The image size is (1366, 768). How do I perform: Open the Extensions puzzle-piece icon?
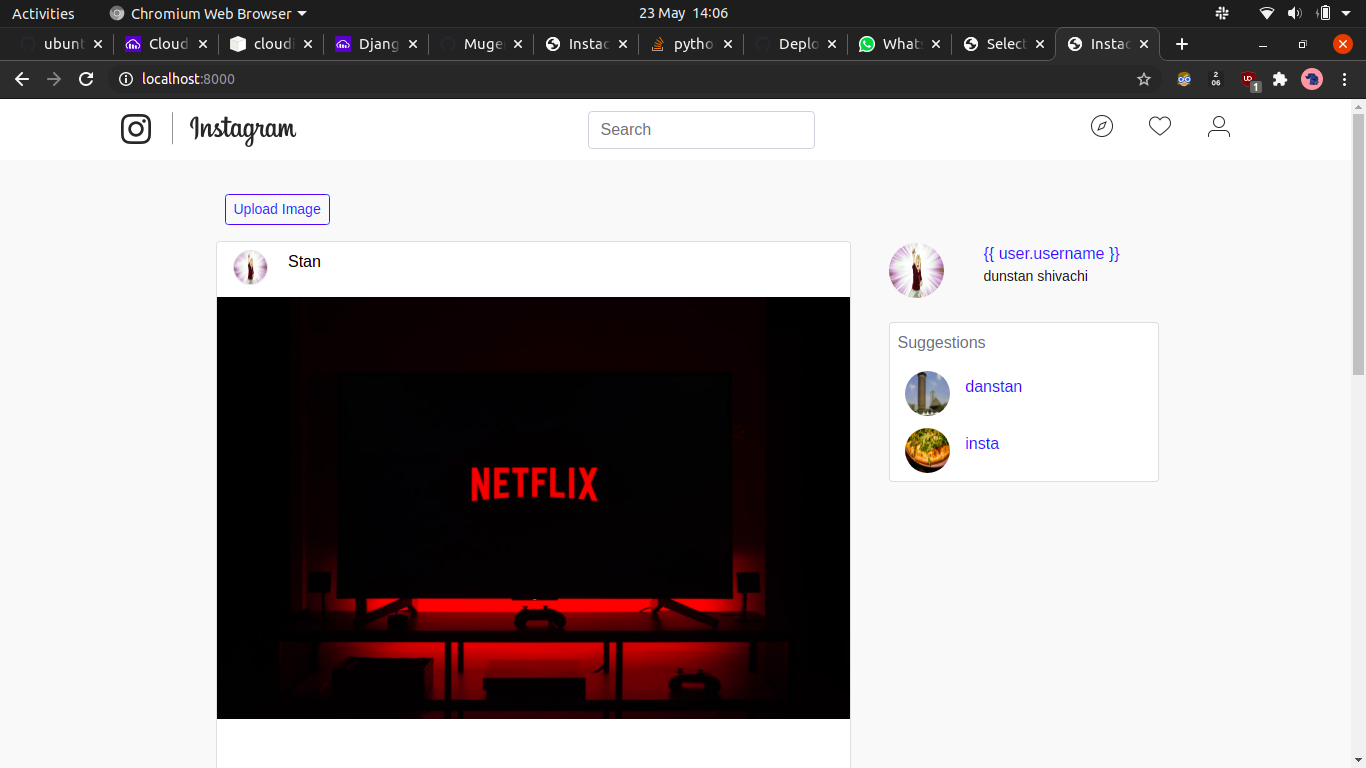(1280, 79)
